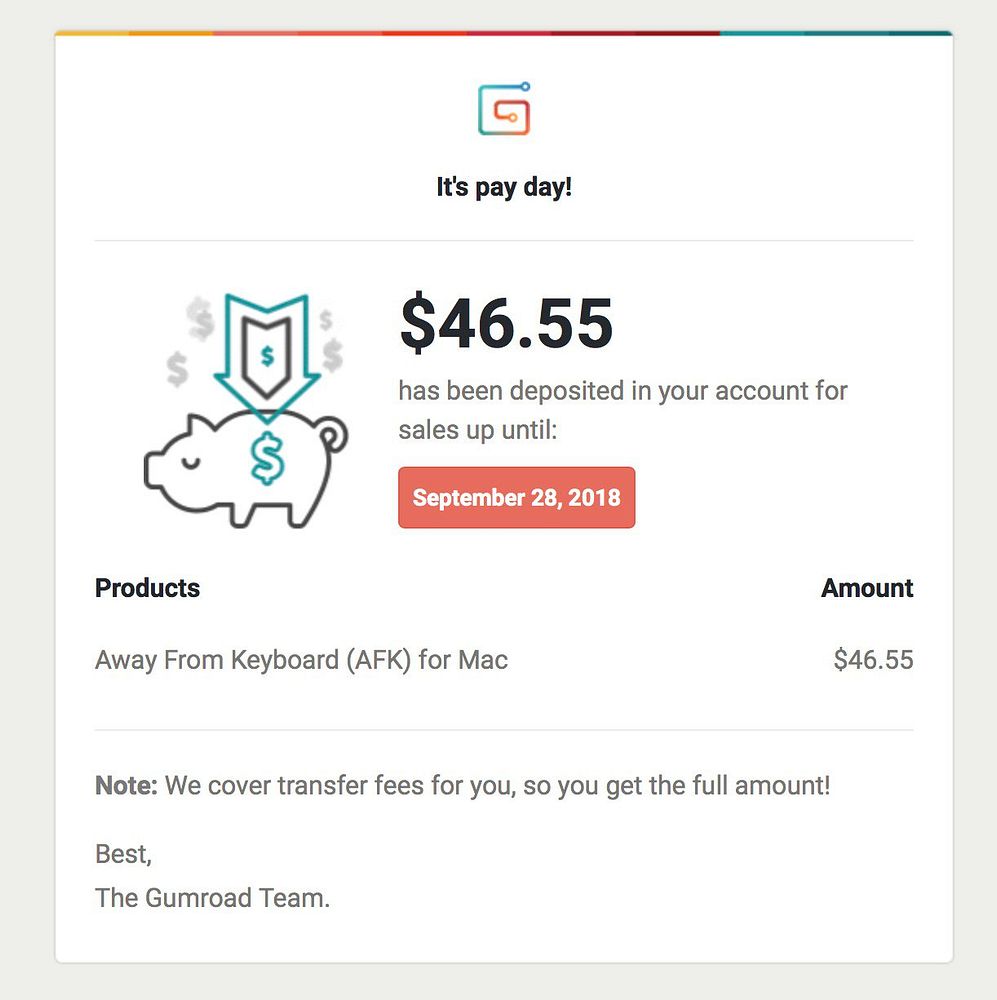997x1000 pixels.
Task: Click the $46.55 amount in product row
Action: [x=873, y=659]
